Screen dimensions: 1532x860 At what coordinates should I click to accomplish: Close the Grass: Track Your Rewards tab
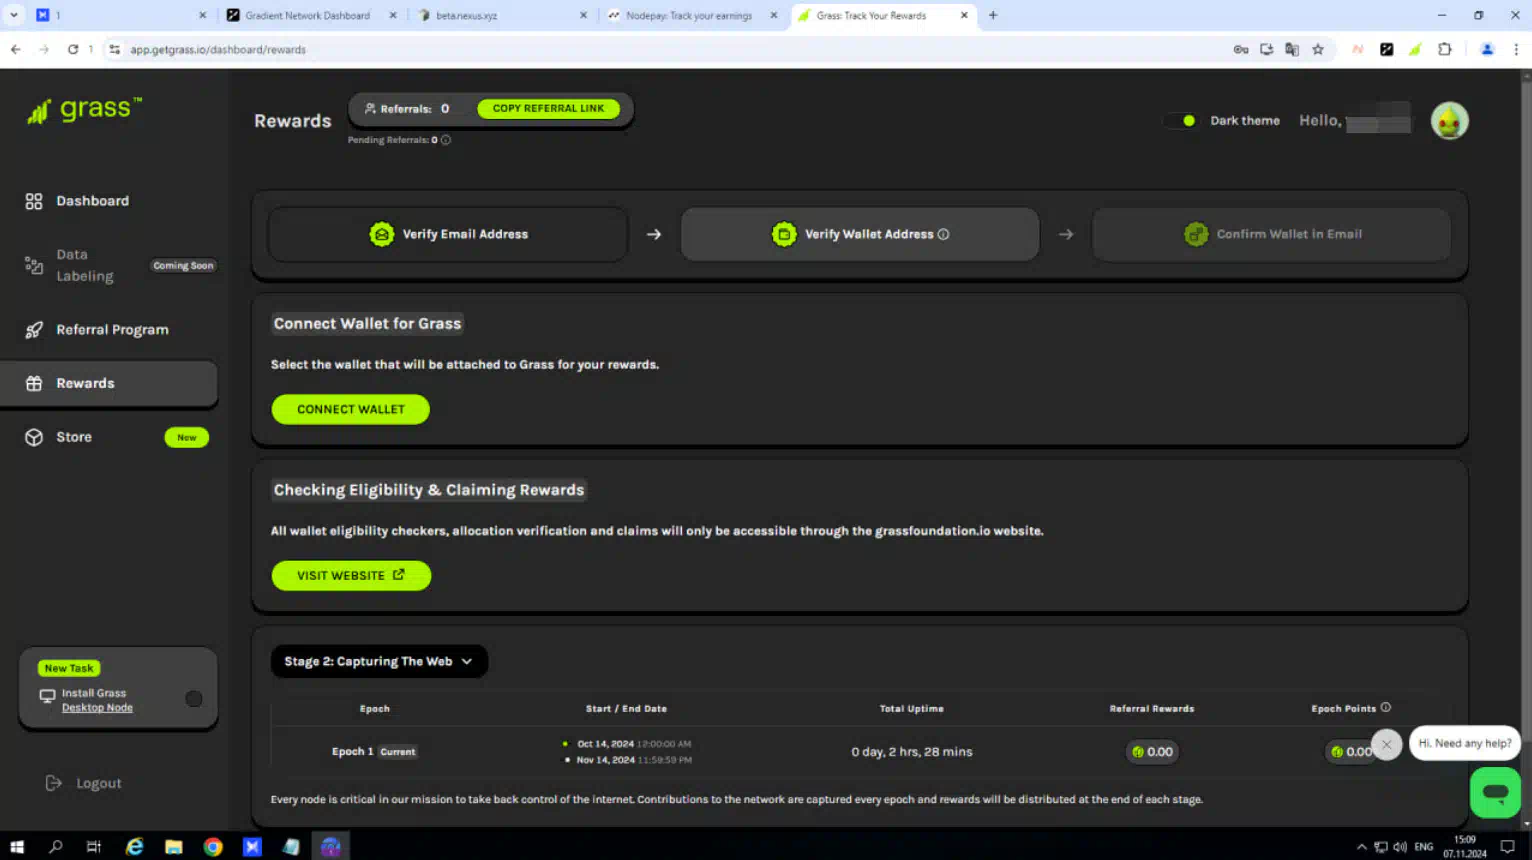click(x=964, y=15)
